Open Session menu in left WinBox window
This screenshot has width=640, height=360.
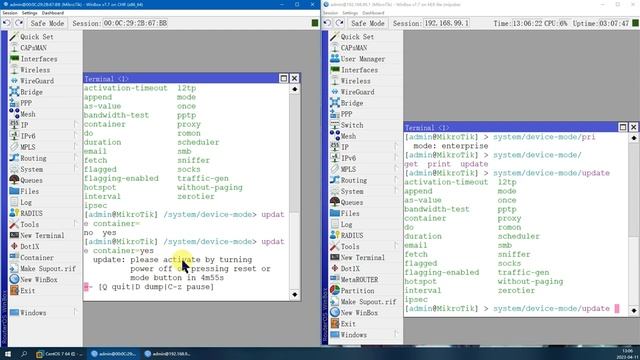[x=9, y=13]
